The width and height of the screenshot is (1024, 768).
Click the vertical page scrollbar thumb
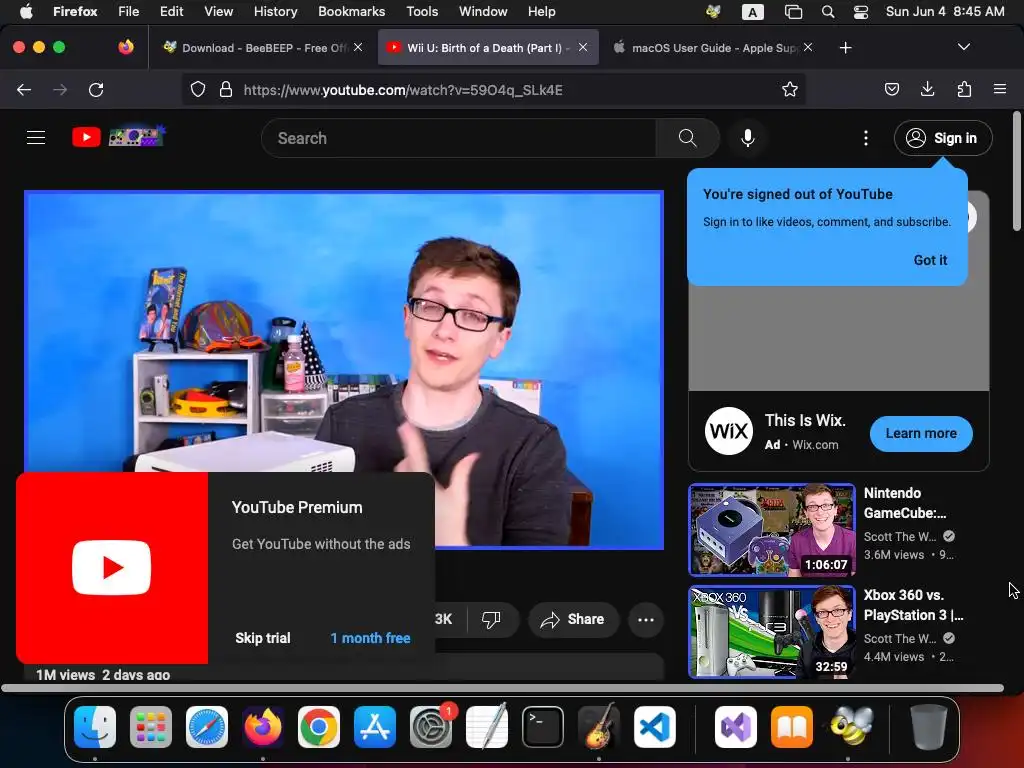click(1016, 171)
